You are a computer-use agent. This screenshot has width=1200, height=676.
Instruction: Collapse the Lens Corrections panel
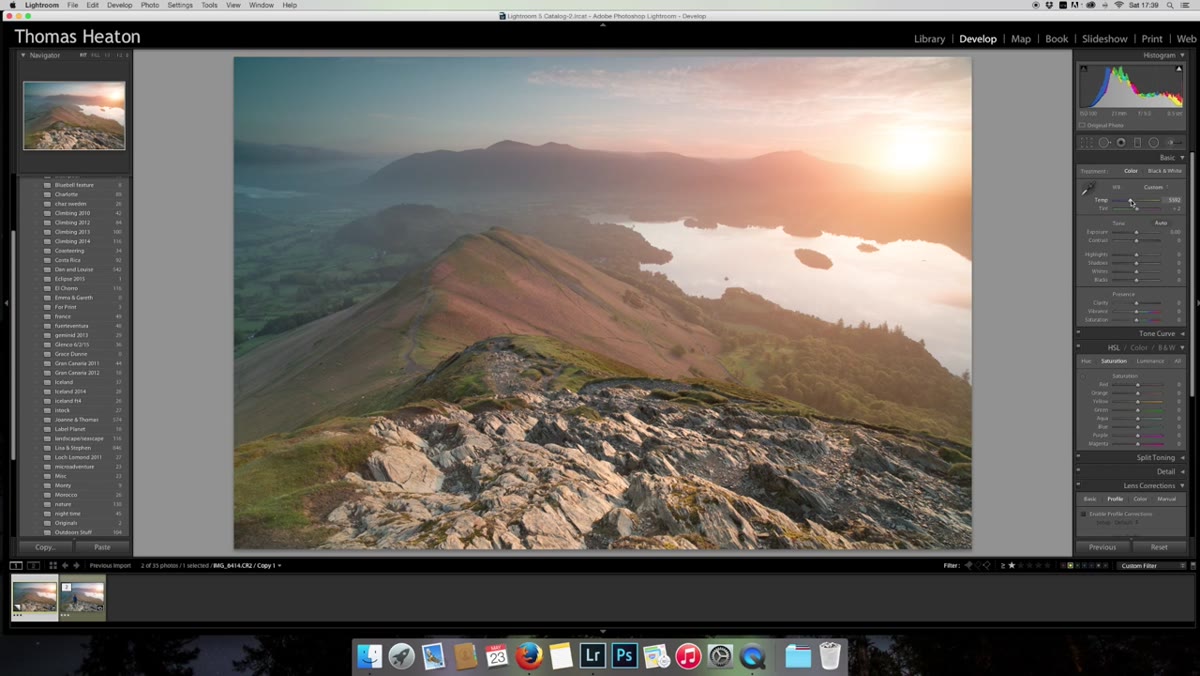coord(1182,485)
